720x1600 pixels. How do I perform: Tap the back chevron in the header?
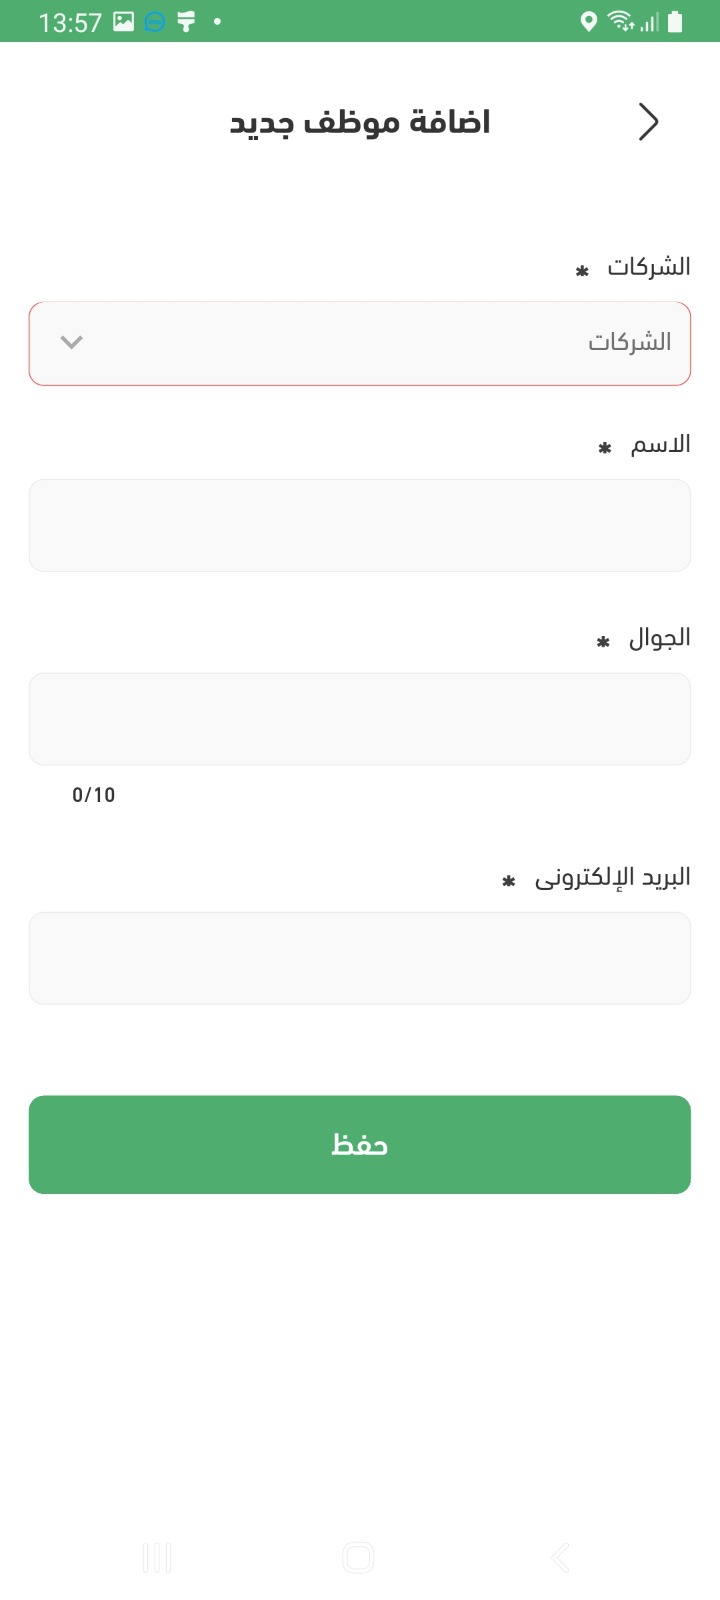tap(649, 122)
